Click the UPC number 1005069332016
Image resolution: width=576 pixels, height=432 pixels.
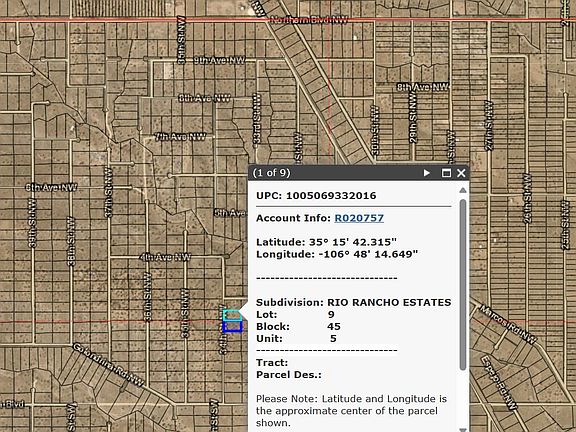point(331,195)
